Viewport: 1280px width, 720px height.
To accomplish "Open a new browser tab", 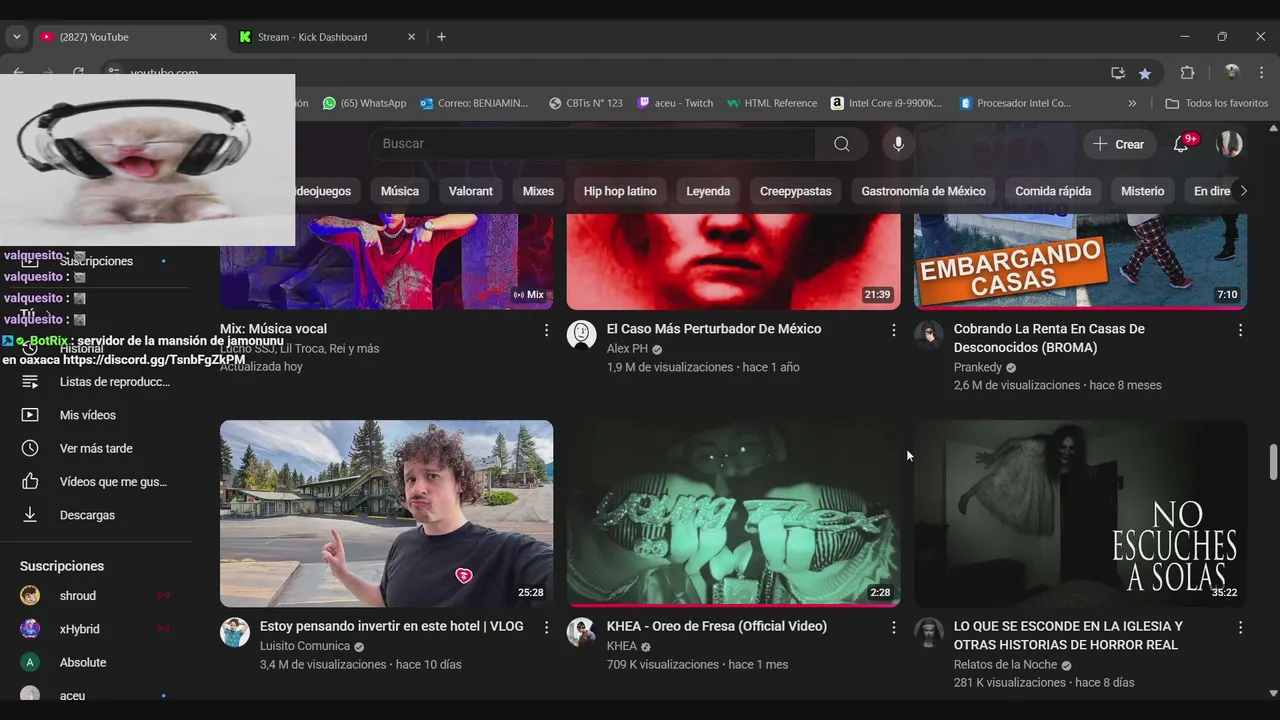I will 441,37.
